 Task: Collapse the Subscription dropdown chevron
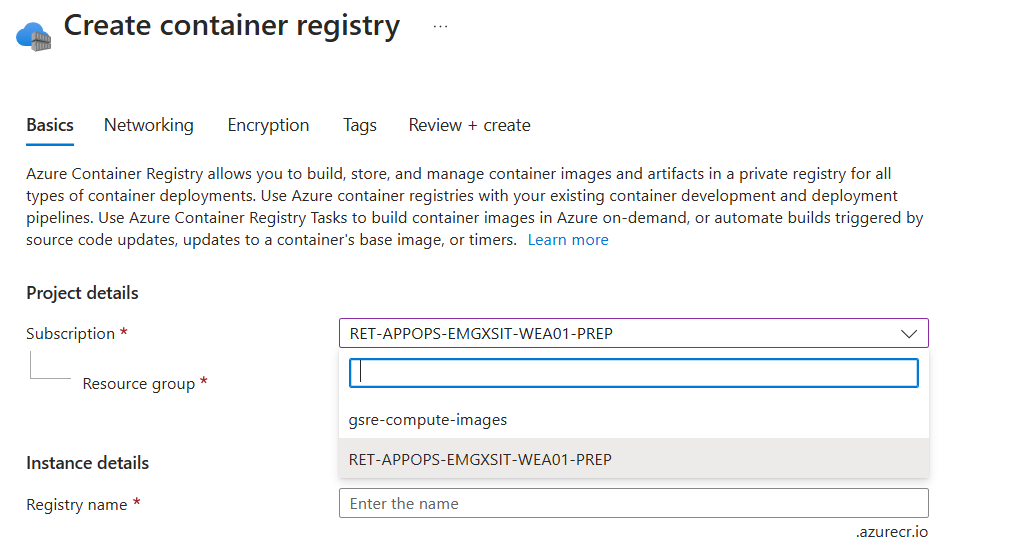click(x=909, y=334)
